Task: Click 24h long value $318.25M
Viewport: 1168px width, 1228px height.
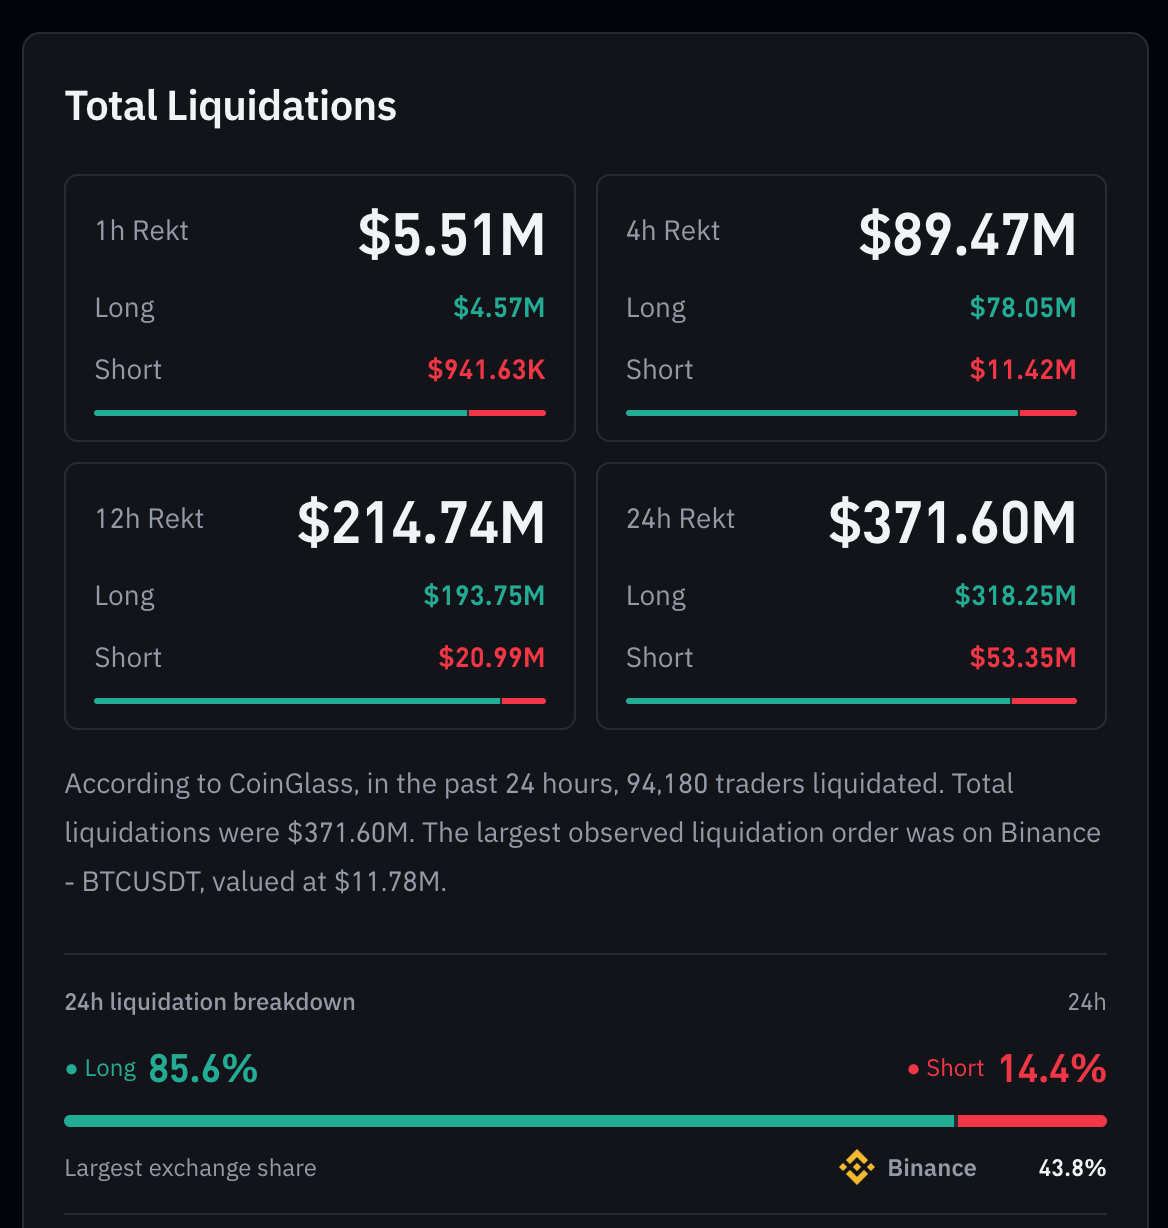Action: click(x=1016, y=596)
